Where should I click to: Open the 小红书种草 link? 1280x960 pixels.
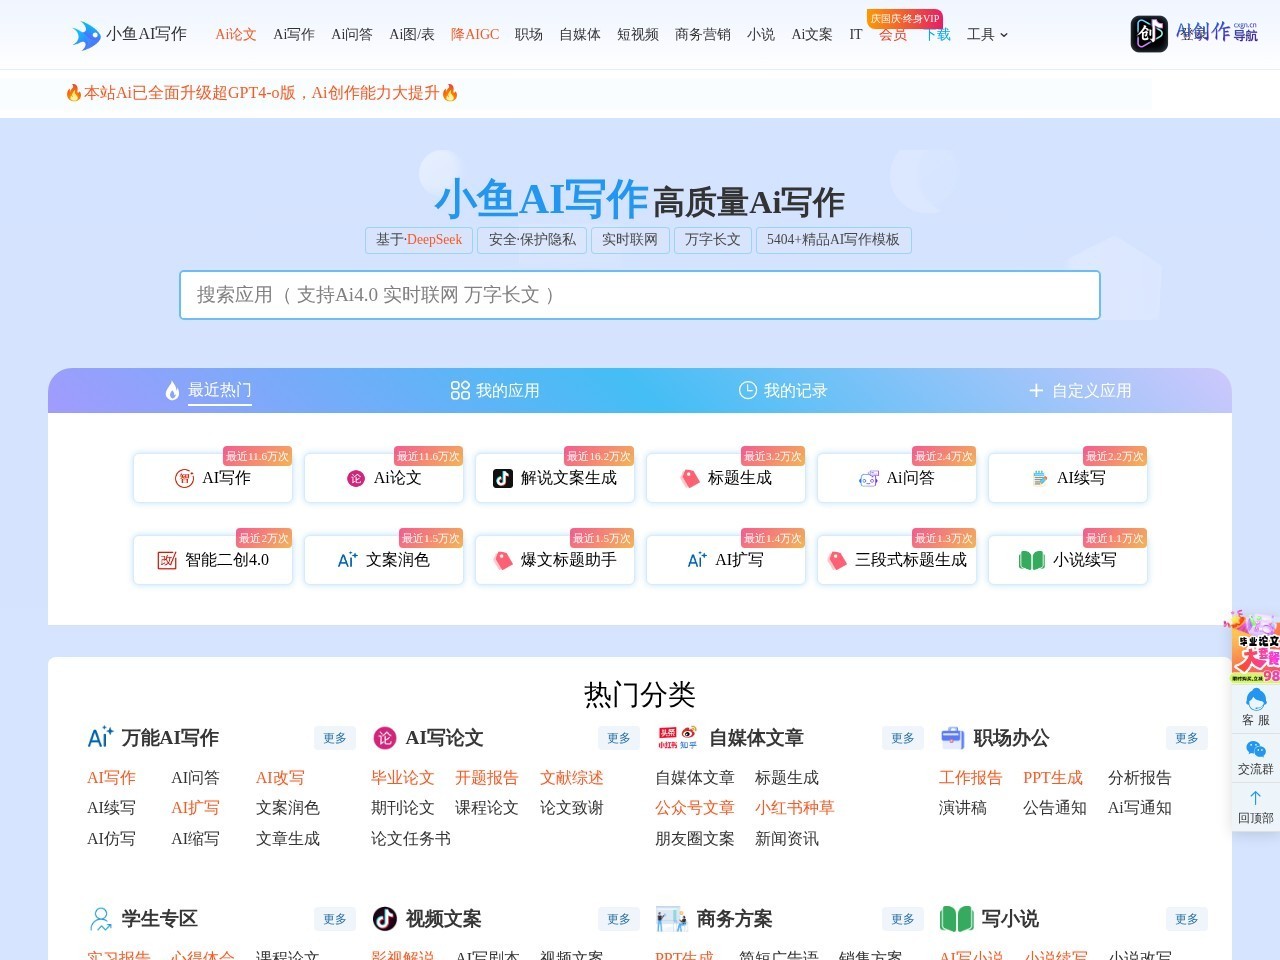[795, 808]
